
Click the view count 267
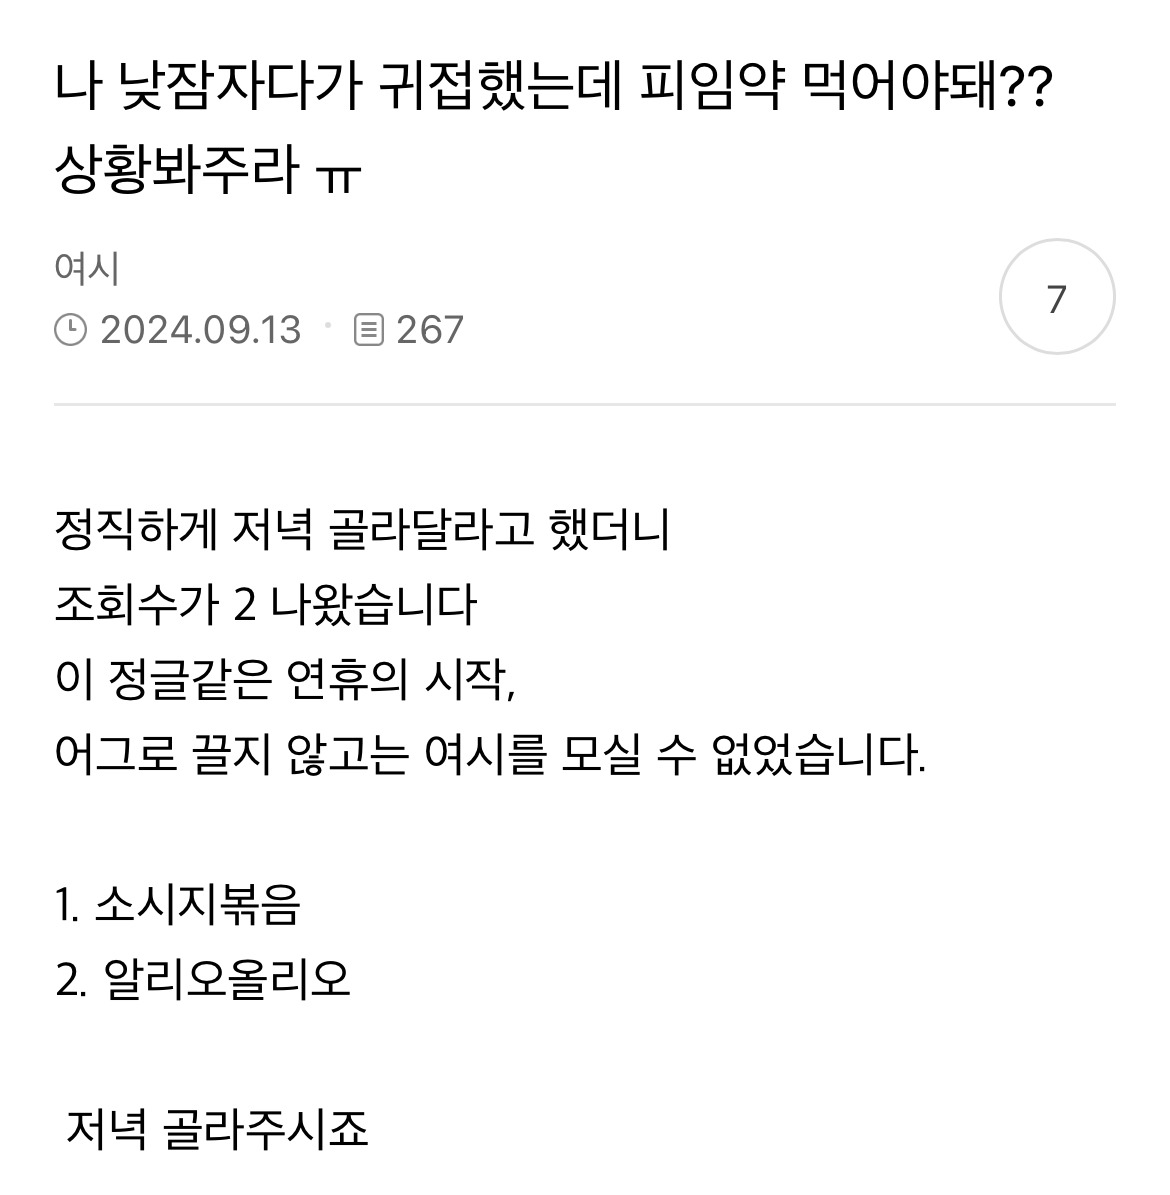tap(430, 330)
